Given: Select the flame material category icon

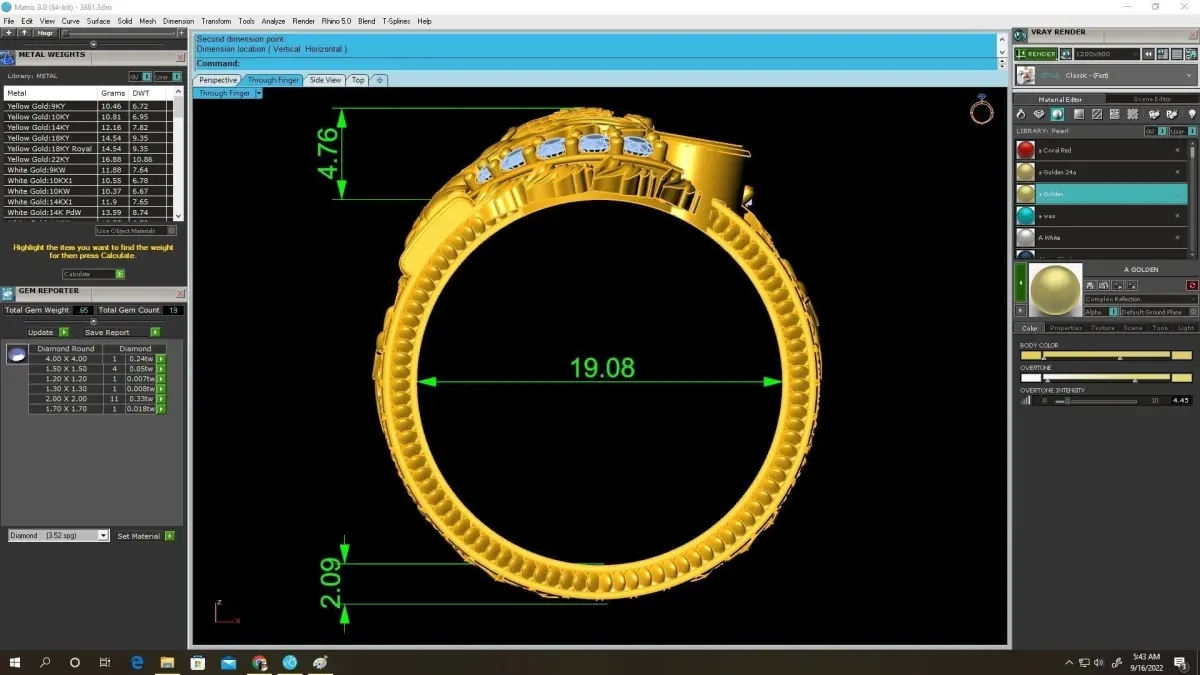Looking at the screenshot, I should point(1022,115).
